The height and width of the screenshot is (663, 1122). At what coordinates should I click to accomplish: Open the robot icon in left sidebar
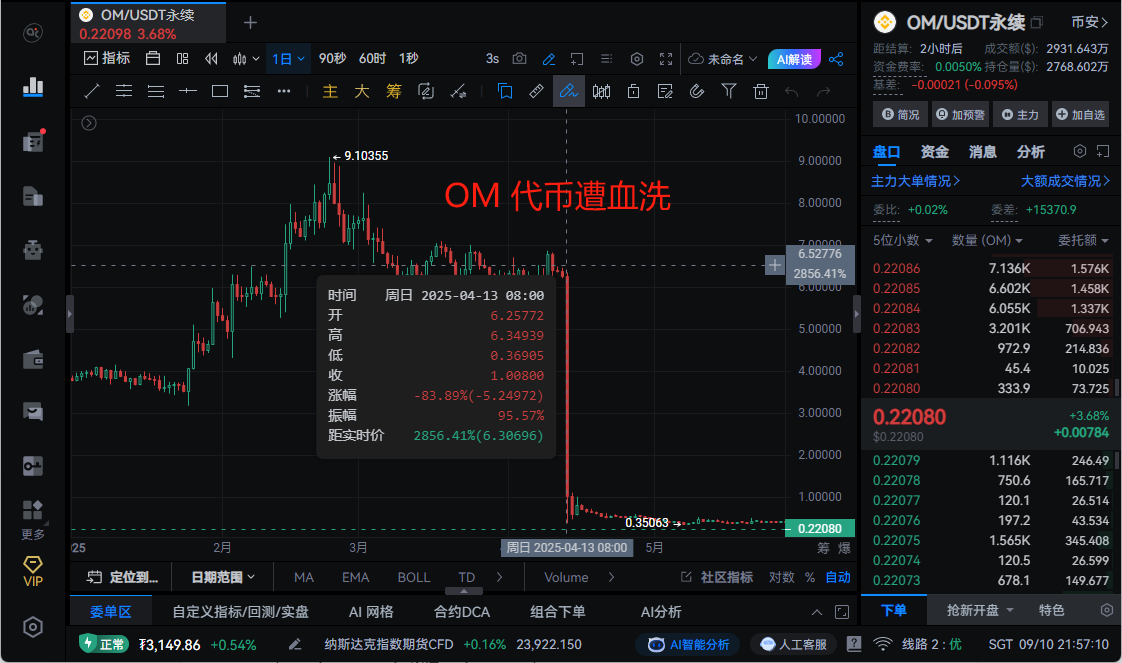(33, 250)
